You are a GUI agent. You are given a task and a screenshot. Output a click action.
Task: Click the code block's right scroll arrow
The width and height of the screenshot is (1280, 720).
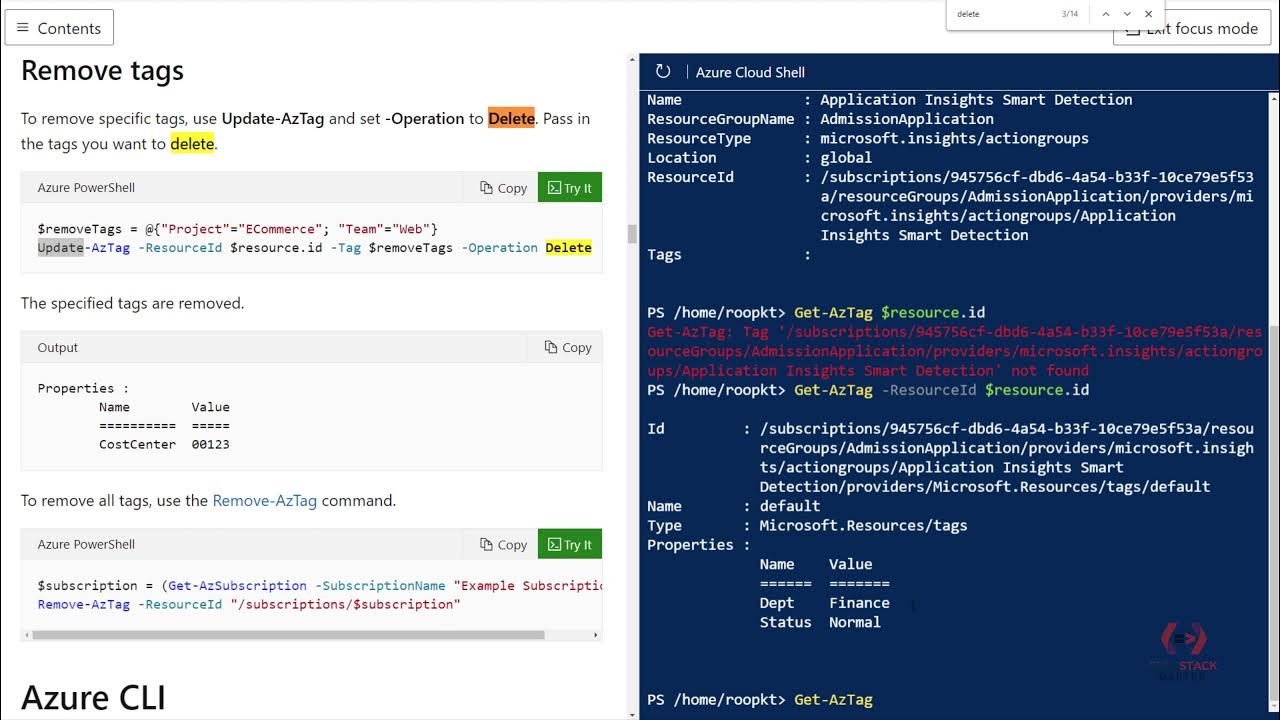596,635
